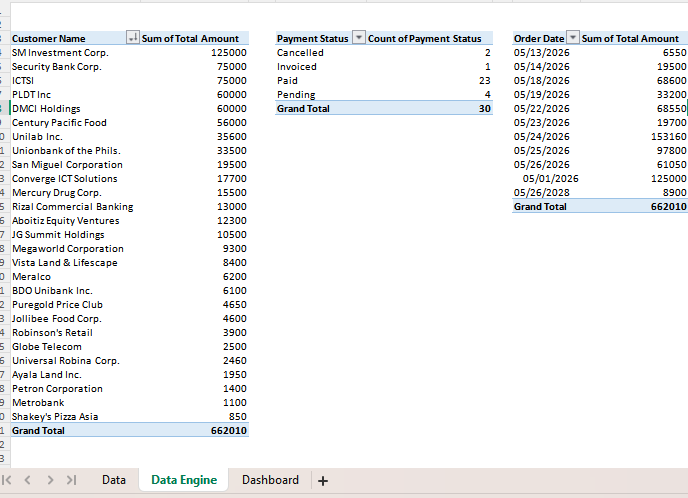Switch to the Data sheet tab
The width and height of the screenshot is (688, 498).
tap(114, 480)
